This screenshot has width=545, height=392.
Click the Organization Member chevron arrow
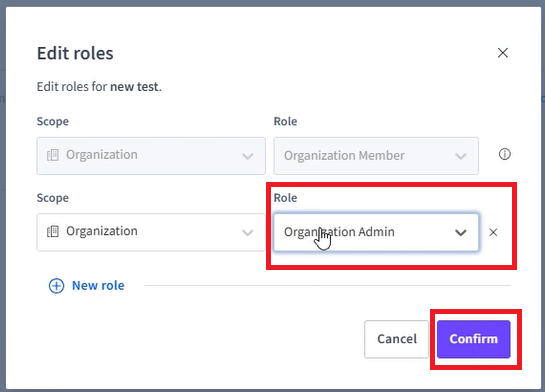click(461, 156)
